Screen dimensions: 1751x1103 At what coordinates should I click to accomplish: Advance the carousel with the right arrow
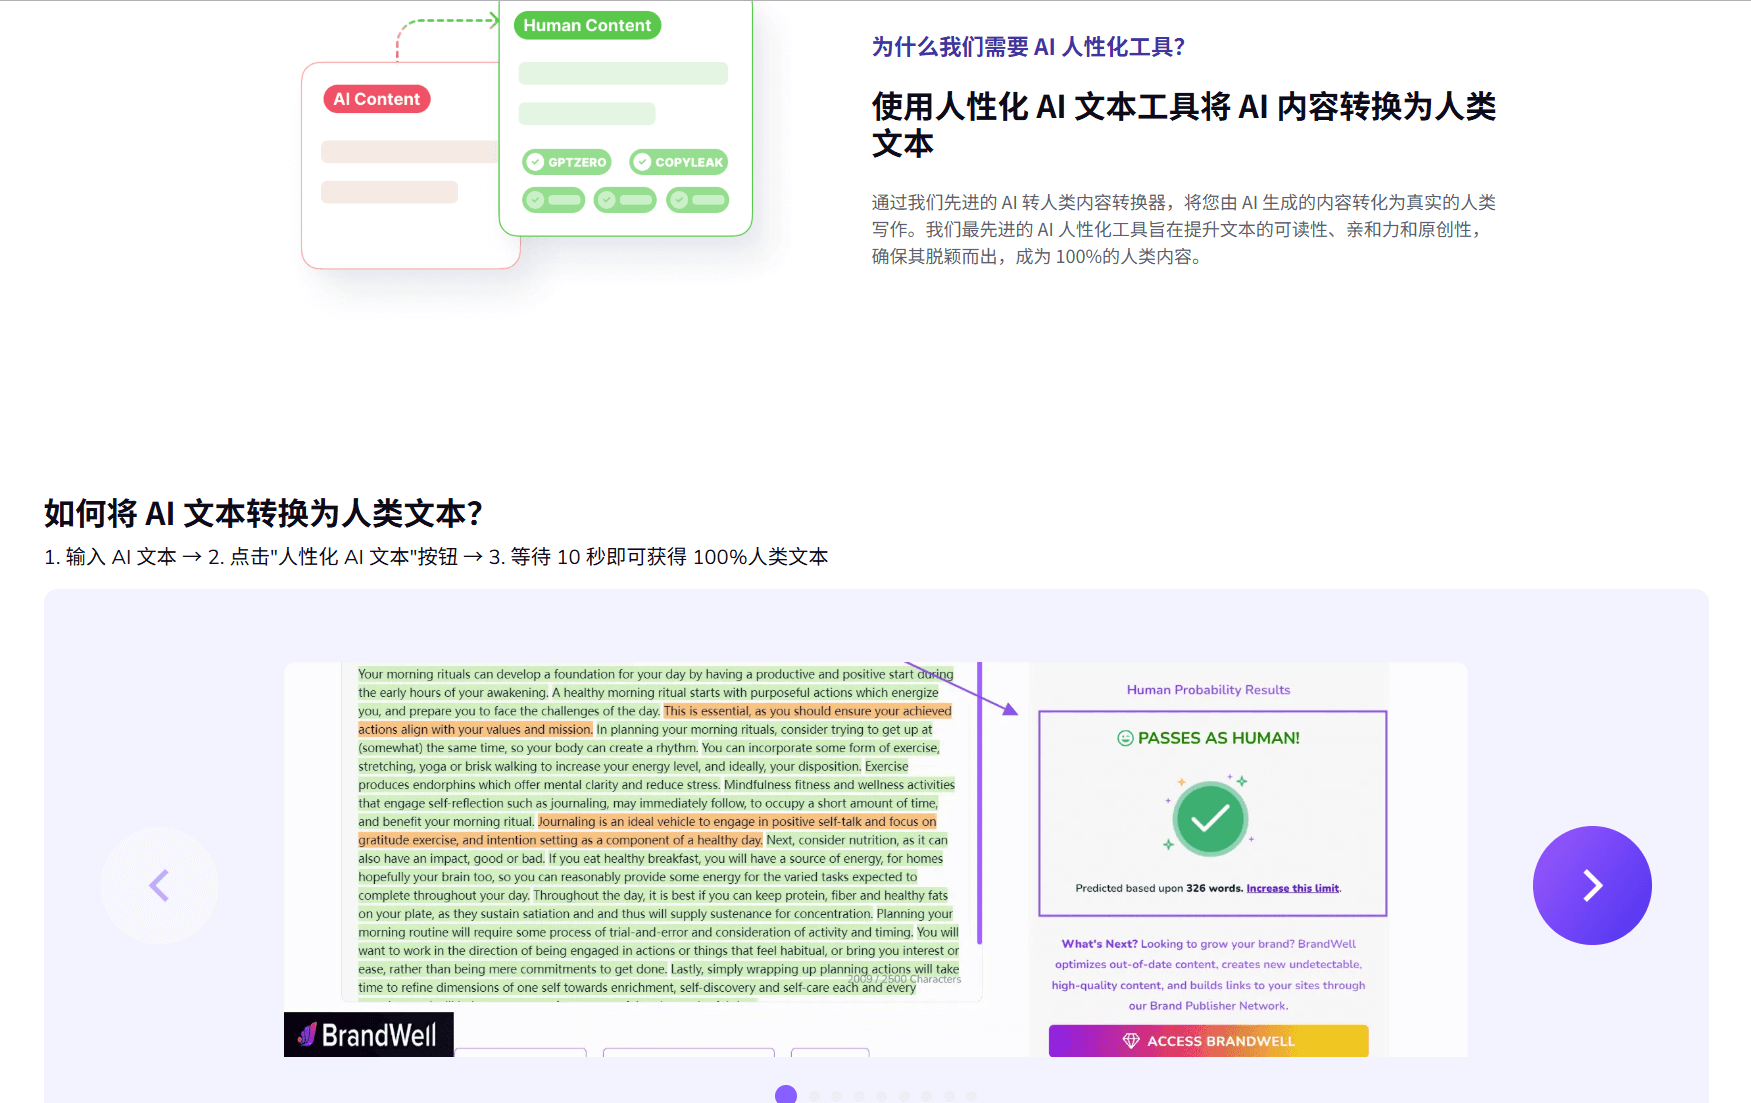coord(1592,886)
